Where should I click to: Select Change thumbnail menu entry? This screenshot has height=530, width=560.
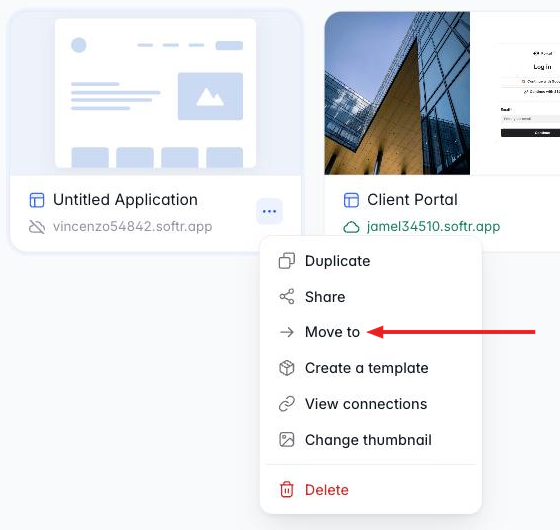coord(371,440)
